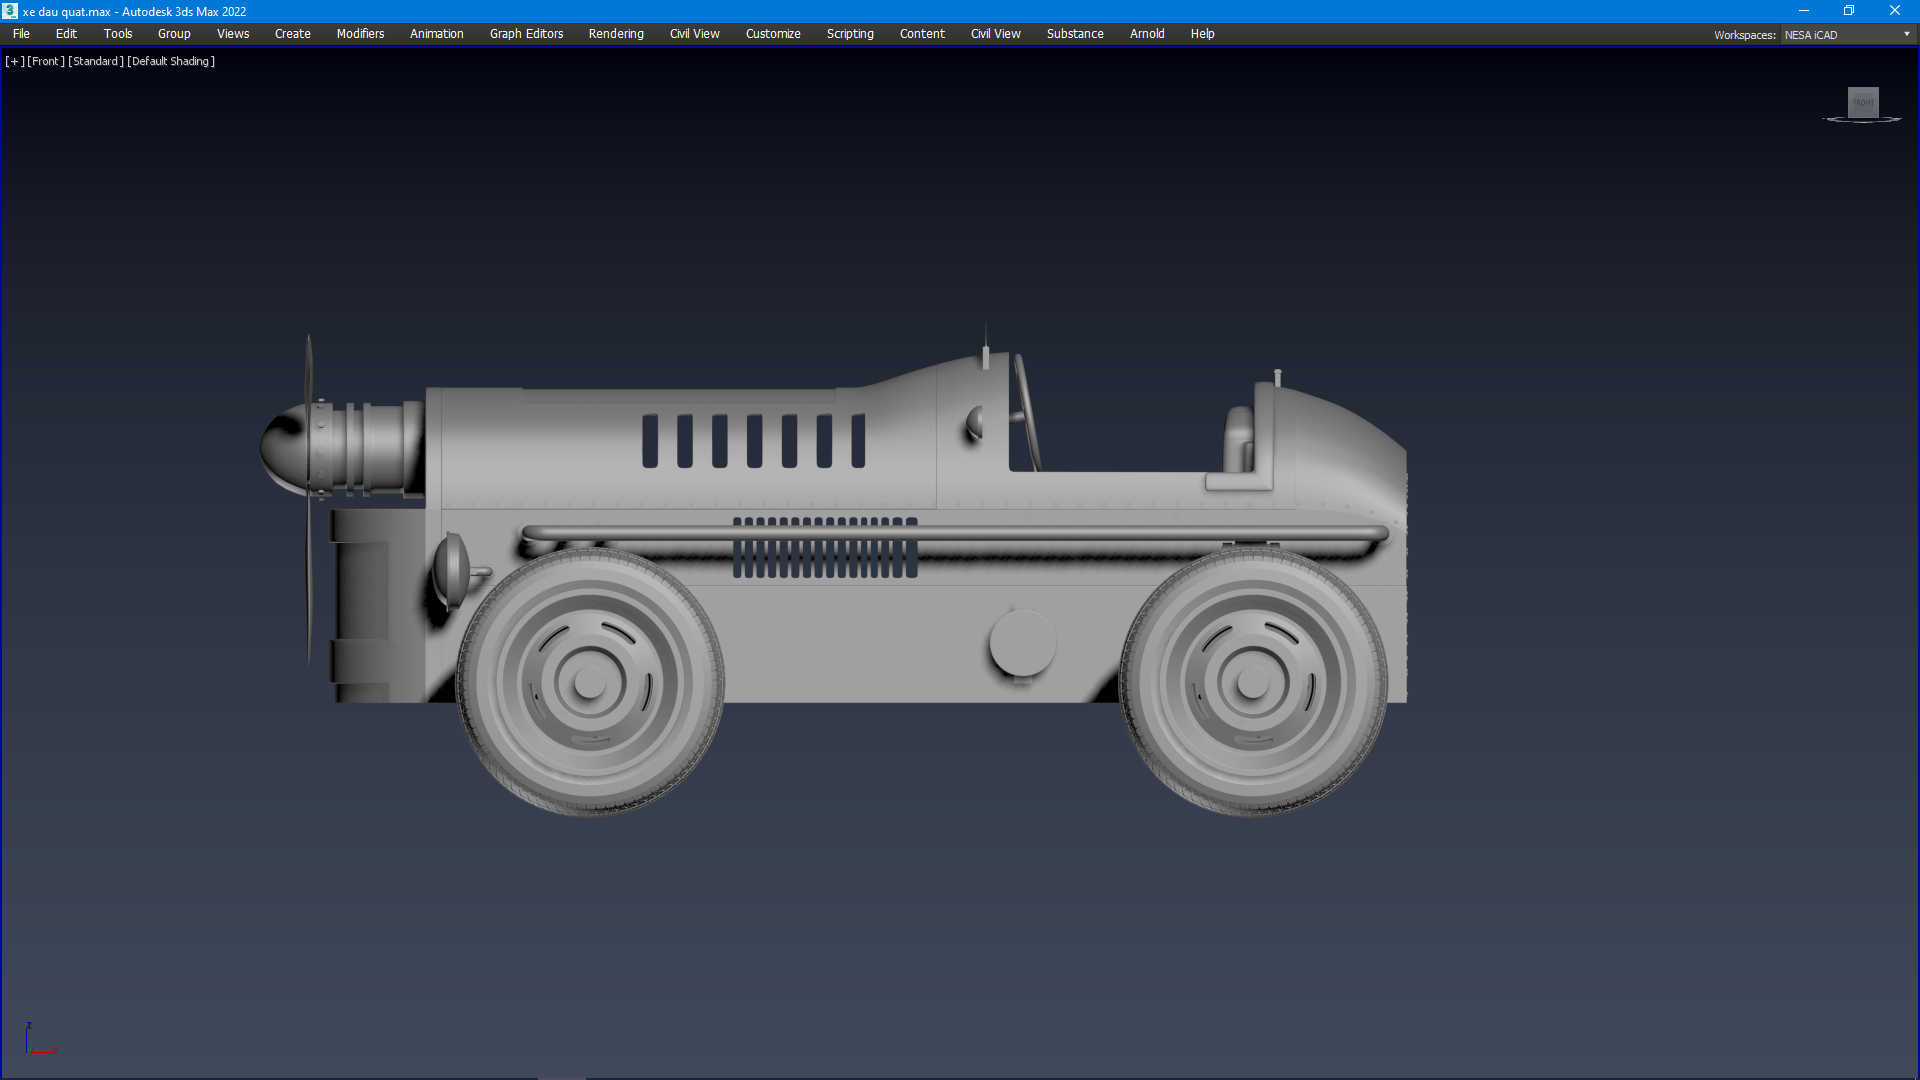Open the Graph Editors menu
Image resolution: width=1920 pixels, height=1080 pixels.
click(x=526, y=34)
